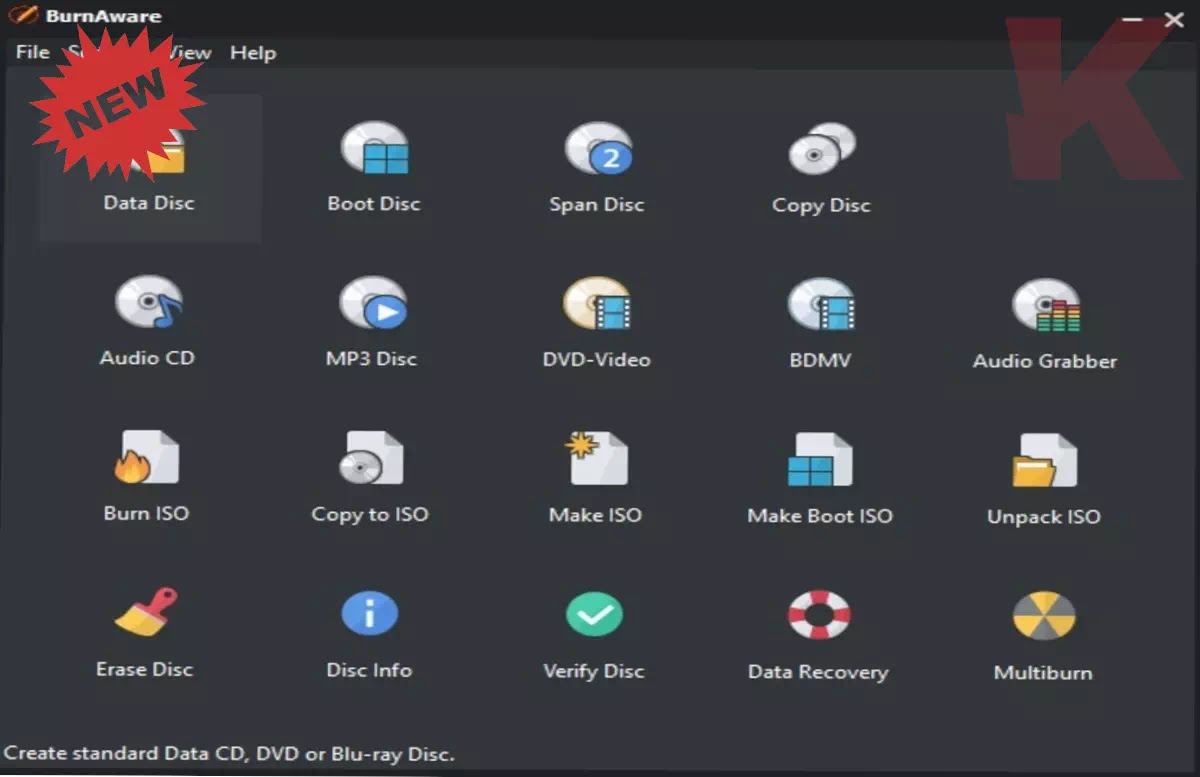The image size is (1200, 777).
Task: Open the Help menu
Action: (253, 53)
